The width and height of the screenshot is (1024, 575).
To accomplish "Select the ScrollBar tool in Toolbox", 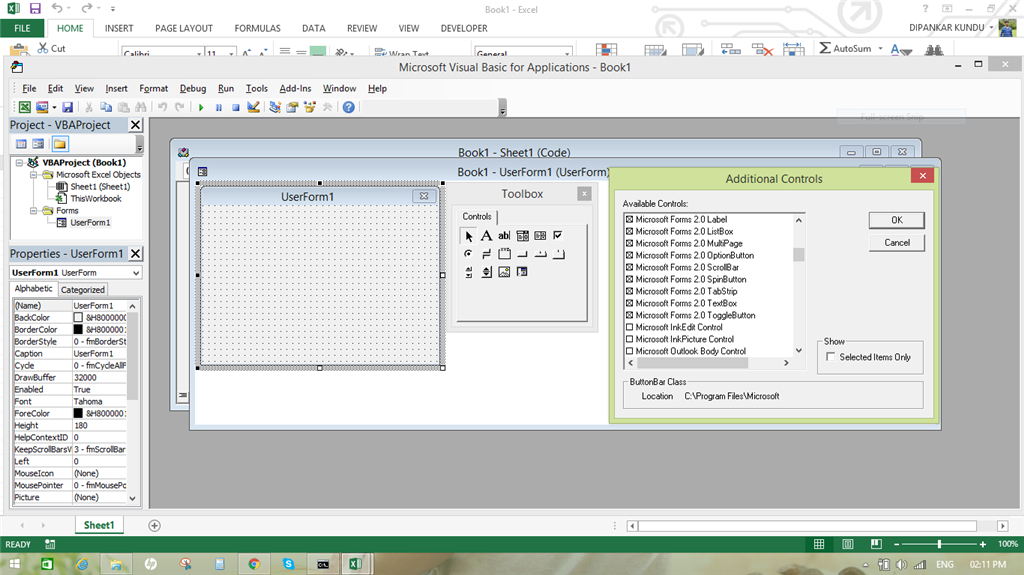I will (x=468, y=272).
